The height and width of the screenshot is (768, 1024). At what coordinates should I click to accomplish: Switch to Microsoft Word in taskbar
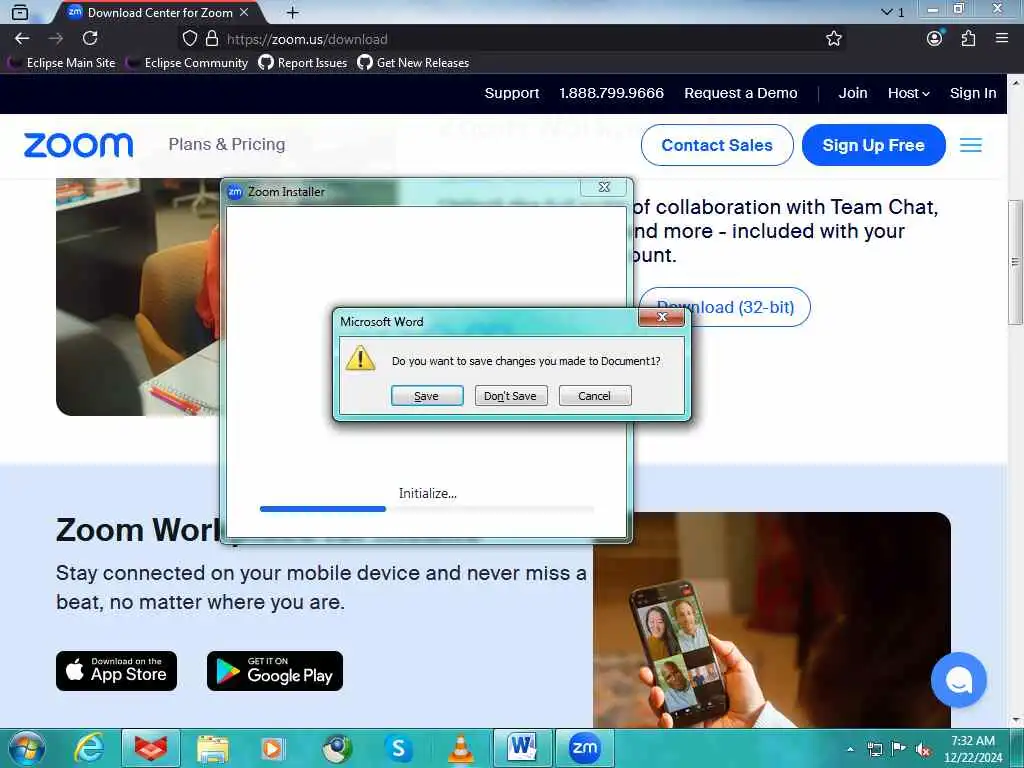pyautogui.click(x=522, y=748)
